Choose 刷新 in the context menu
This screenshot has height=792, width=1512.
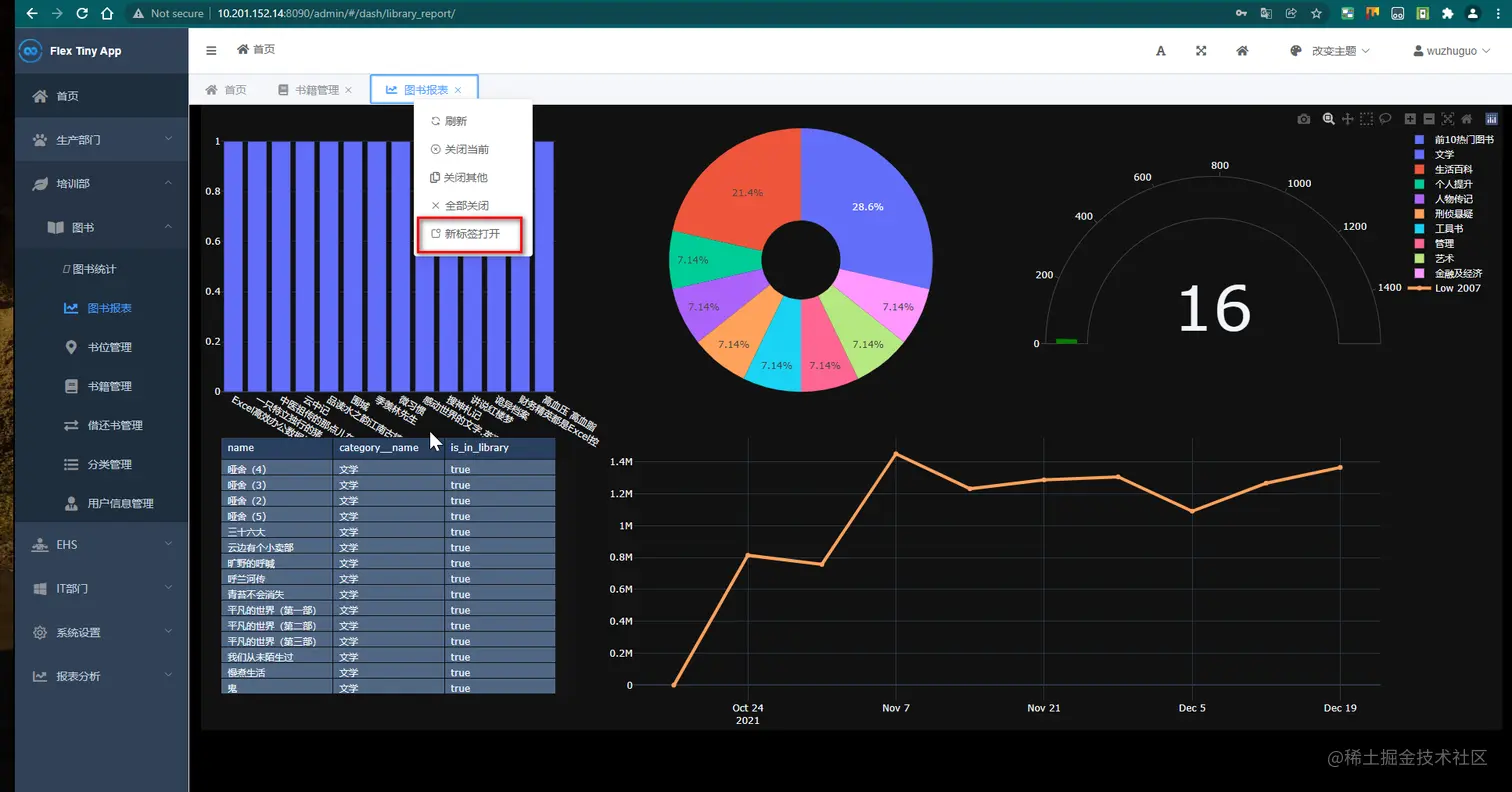tap(473, 121)
